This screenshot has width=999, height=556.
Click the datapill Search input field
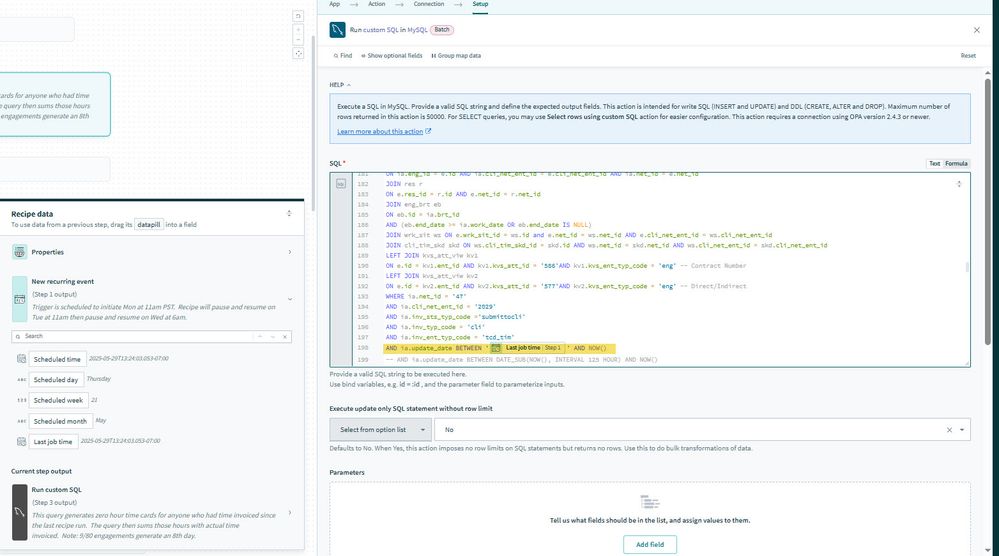[x=140, y=336]
